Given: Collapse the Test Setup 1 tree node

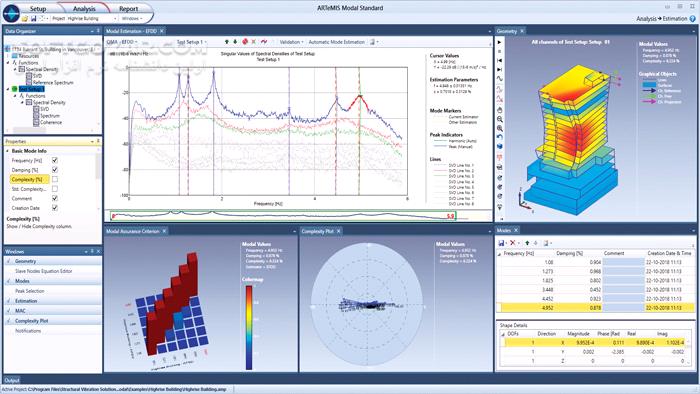Looking at the screenshot, I should tap(8, 89).
